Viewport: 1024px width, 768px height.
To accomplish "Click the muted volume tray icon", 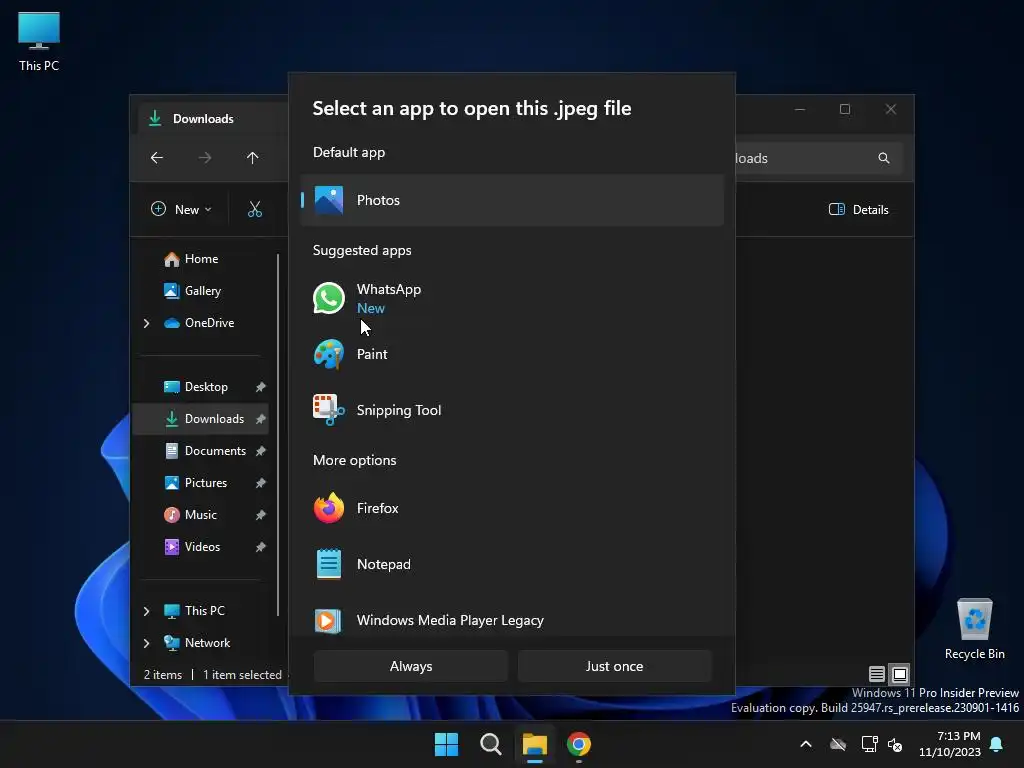I will [x=895, y=744].
